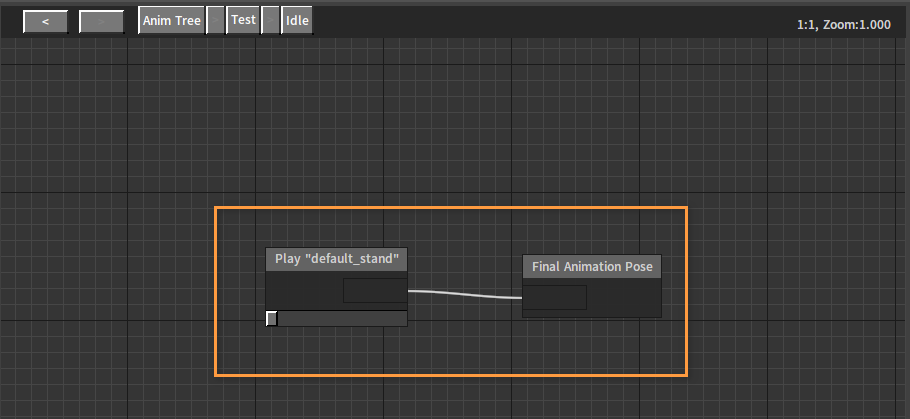The image size is (910, 419).
Task: Click the output pin on the Play "default_stand" node
Action: click(375, 291)
